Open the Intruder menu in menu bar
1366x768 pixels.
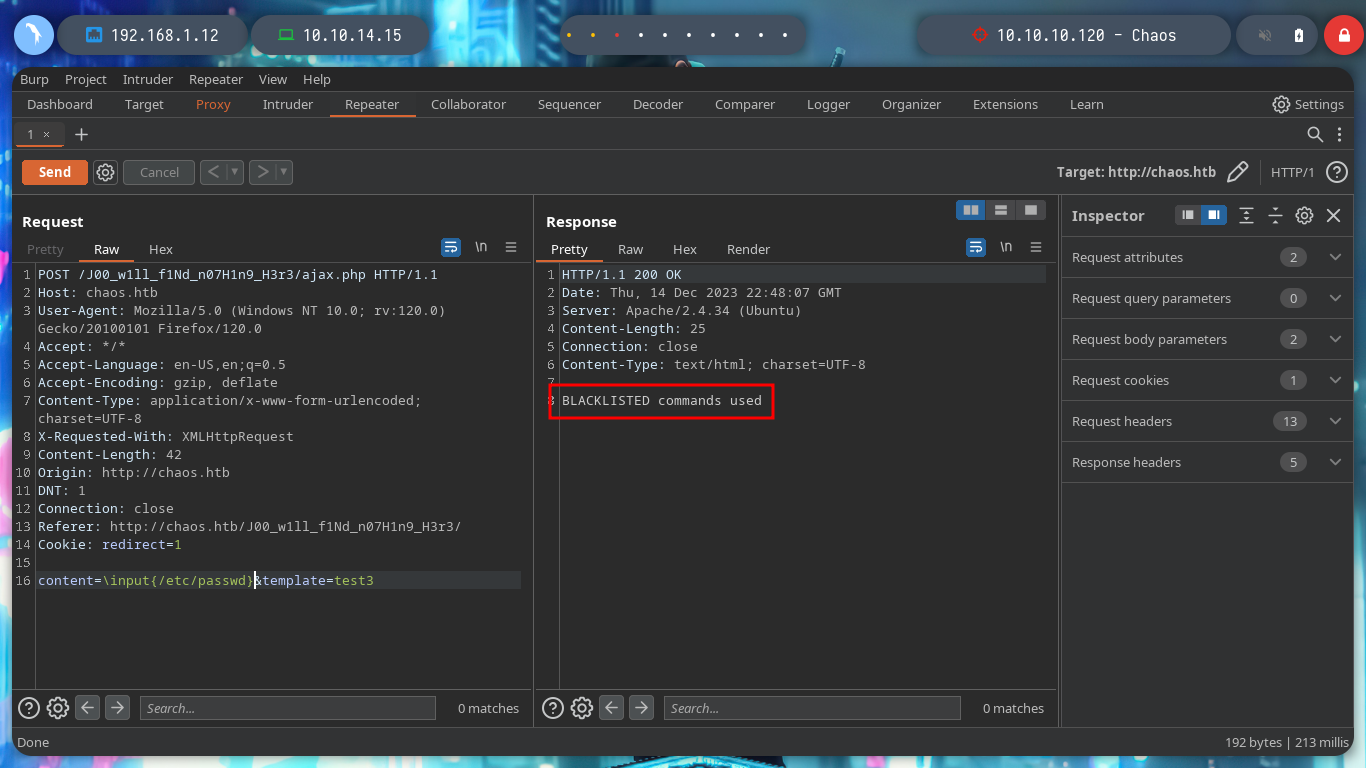click(148, 79)
